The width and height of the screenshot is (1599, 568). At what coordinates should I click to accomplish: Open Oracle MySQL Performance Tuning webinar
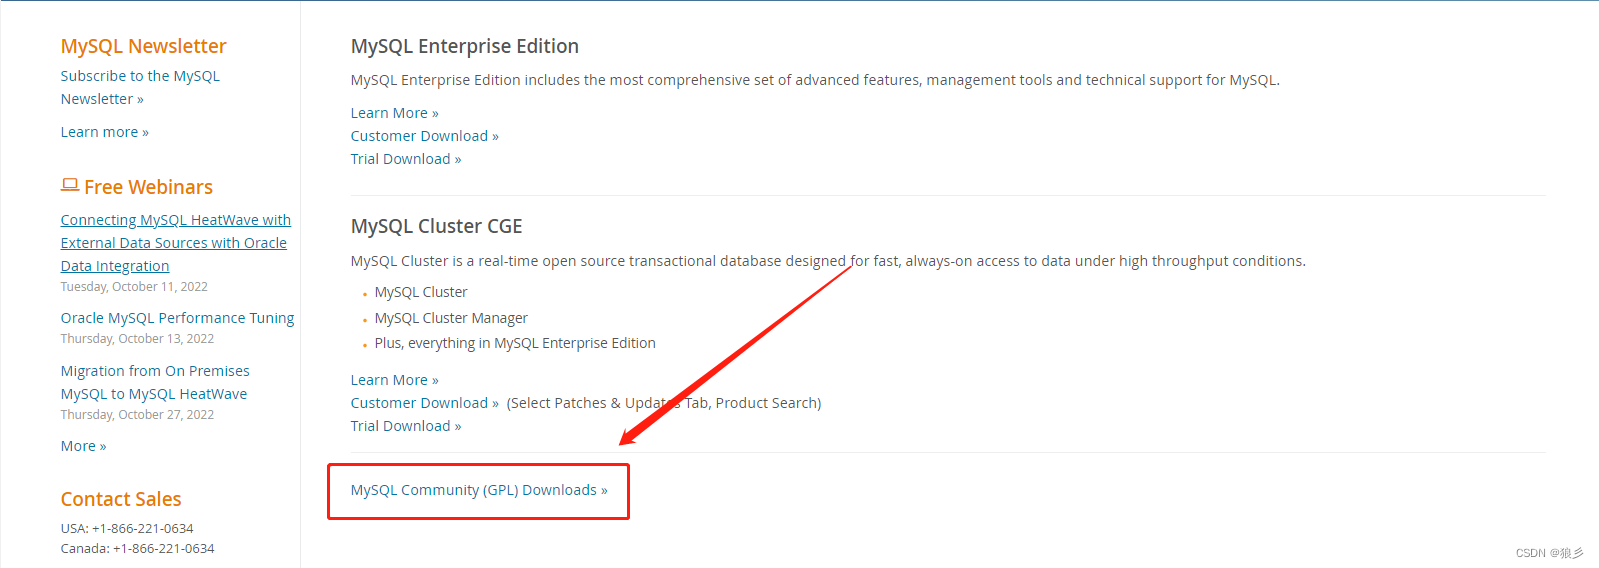(x=177, y=318)
